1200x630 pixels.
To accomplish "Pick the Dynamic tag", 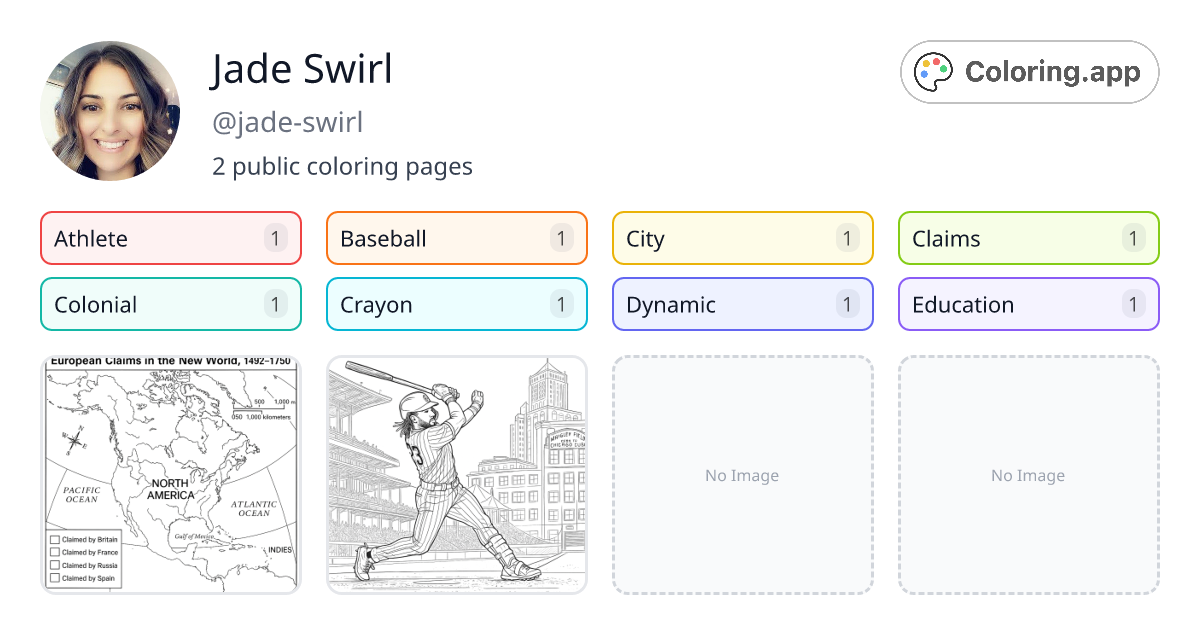I will click(743, 304).
